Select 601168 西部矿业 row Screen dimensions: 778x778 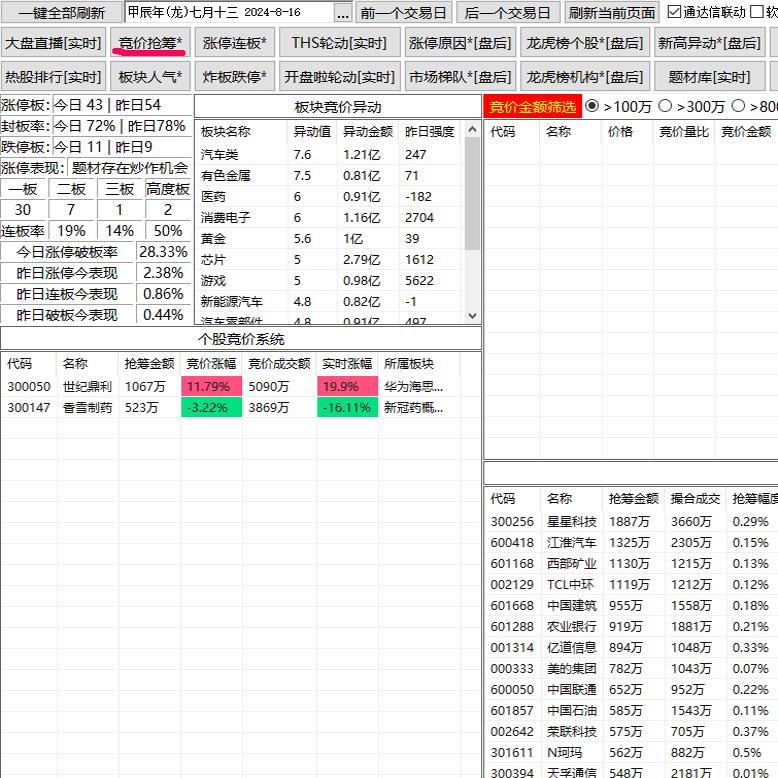click(631, 564)
